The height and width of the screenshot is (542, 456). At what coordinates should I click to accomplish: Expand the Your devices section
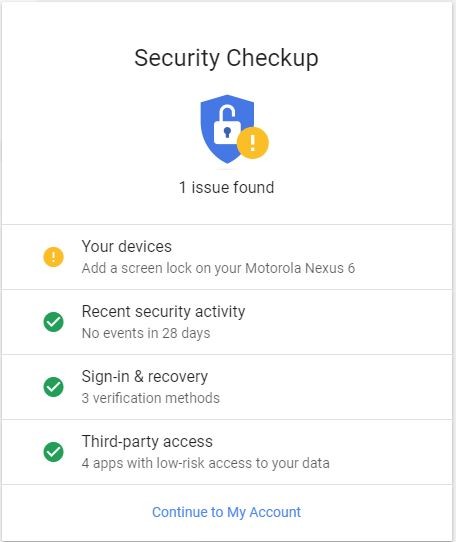coord(227,257)
